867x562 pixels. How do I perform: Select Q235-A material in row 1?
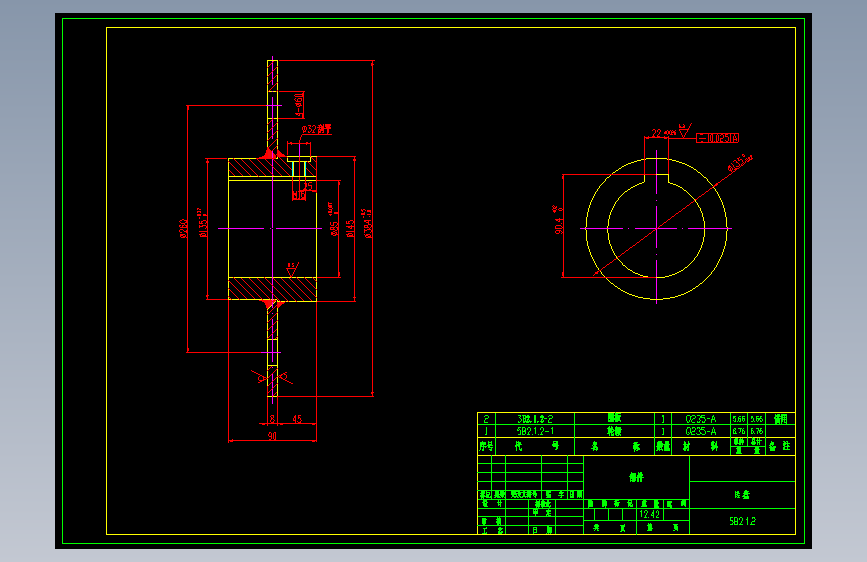pyautogui.click(x=701, y=431)
